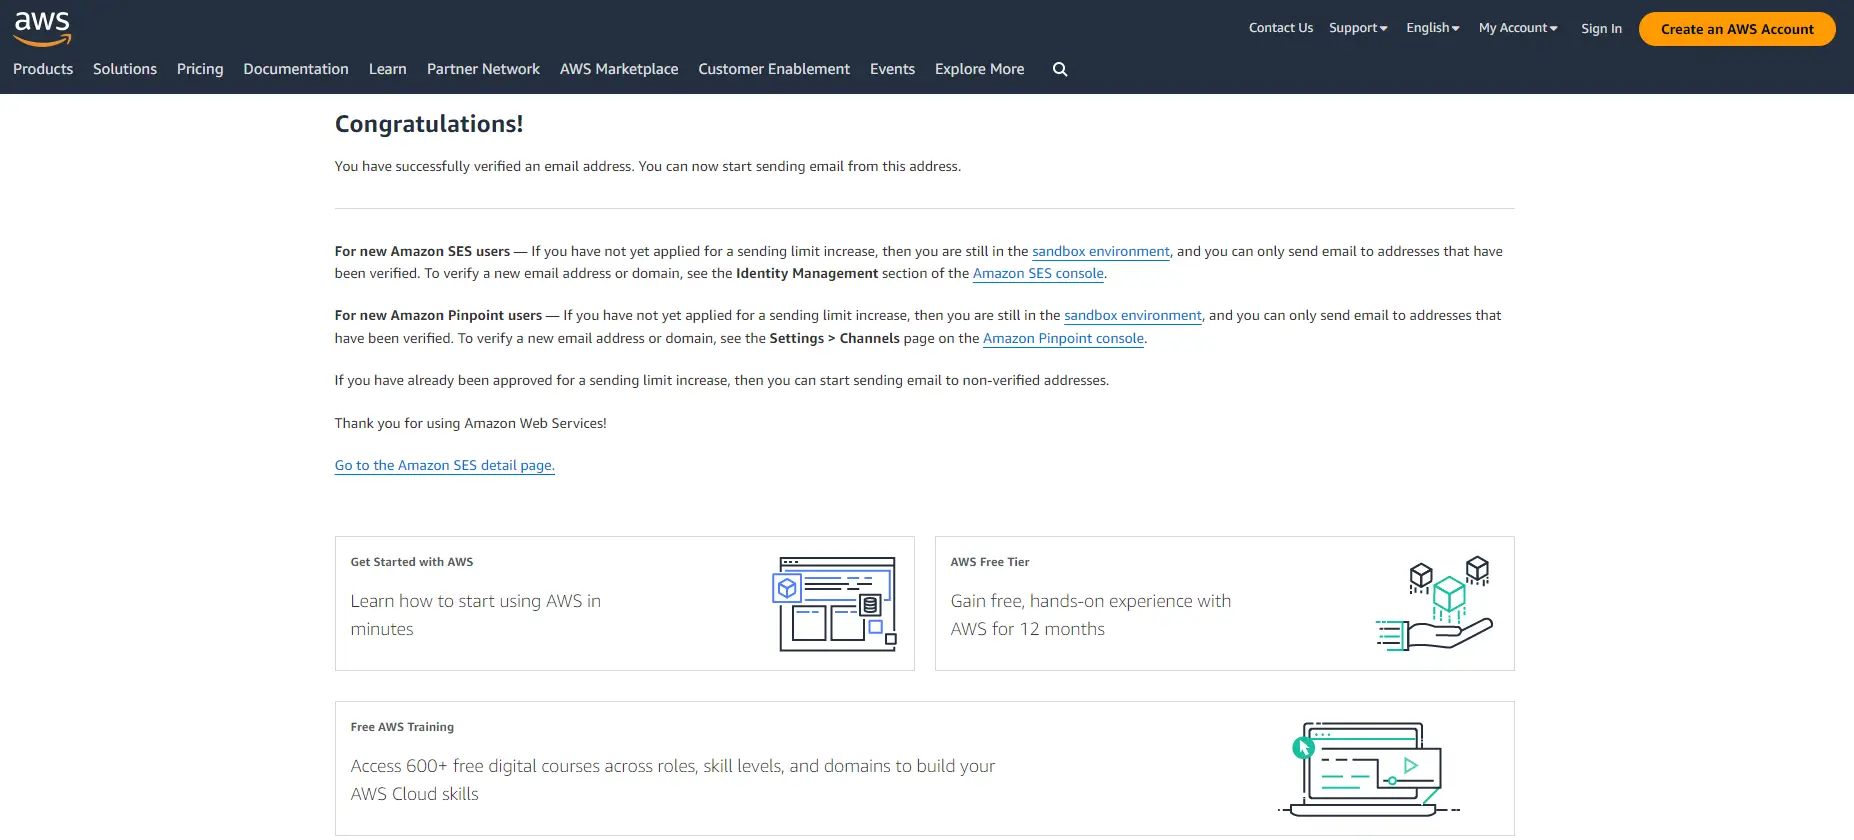
Task: Click the 'For new Amazon SES users' bold text
Action: 422,251
